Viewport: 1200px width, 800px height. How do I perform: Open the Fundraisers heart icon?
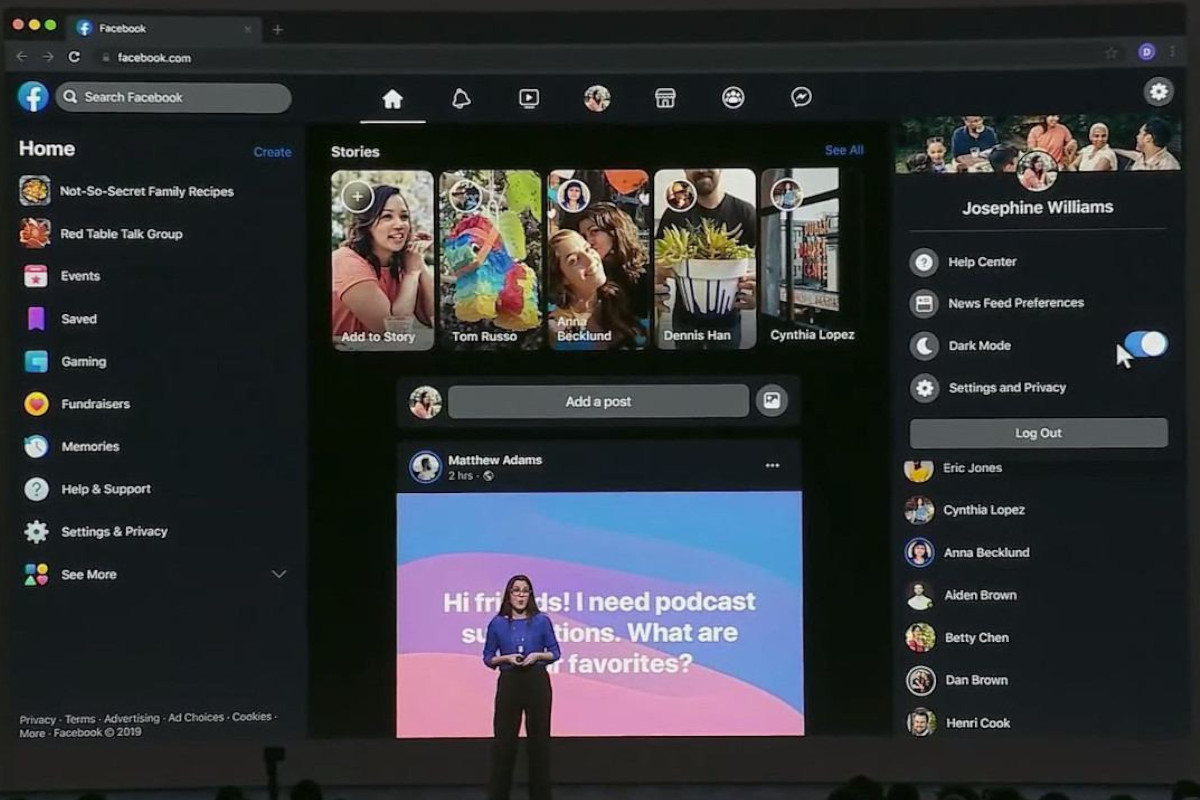[36, 404]
